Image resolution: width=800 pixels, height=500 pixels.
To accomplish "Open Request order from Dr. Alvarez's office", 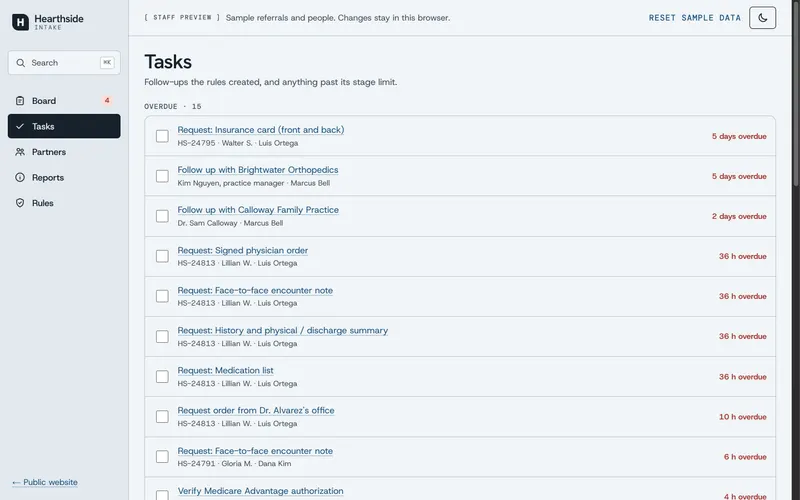I will [x=256, y=411].
